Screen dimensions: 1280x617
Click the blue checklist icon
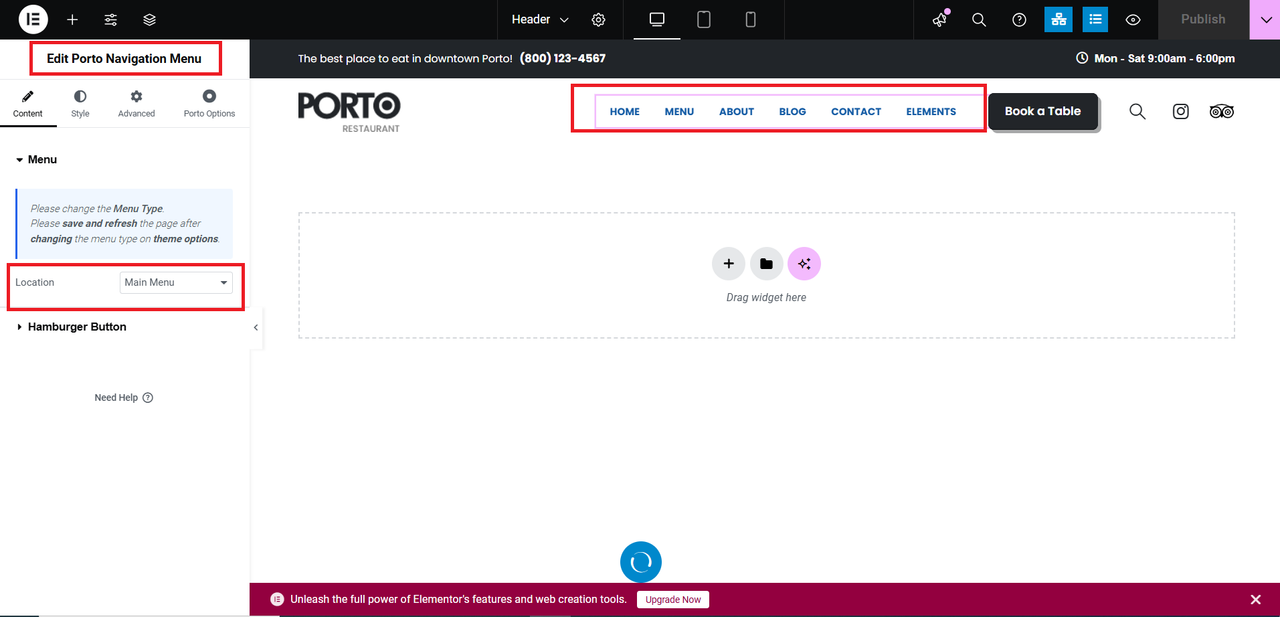point(1095,19)
